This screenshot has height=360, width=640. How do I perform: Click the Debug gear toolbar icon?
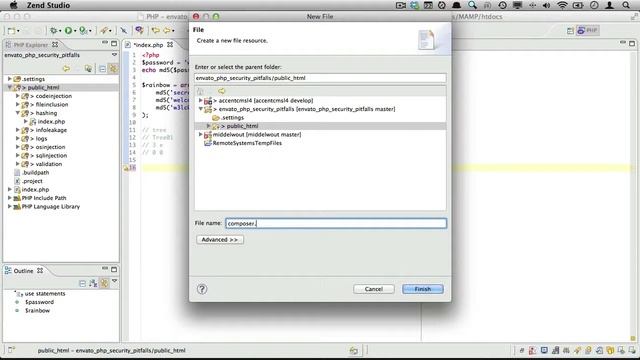(x=53, y=31)
